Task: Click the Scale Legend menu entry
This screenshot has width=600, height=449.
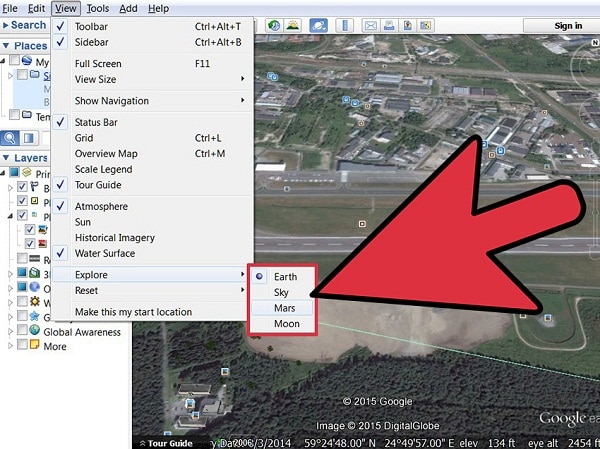Action: [153, 169]
